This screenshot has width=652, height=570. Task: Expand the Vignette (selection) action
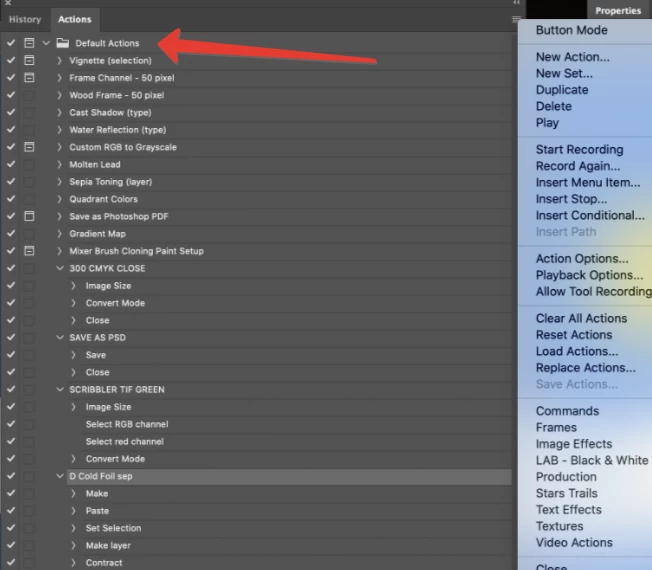tap(59, 60)
